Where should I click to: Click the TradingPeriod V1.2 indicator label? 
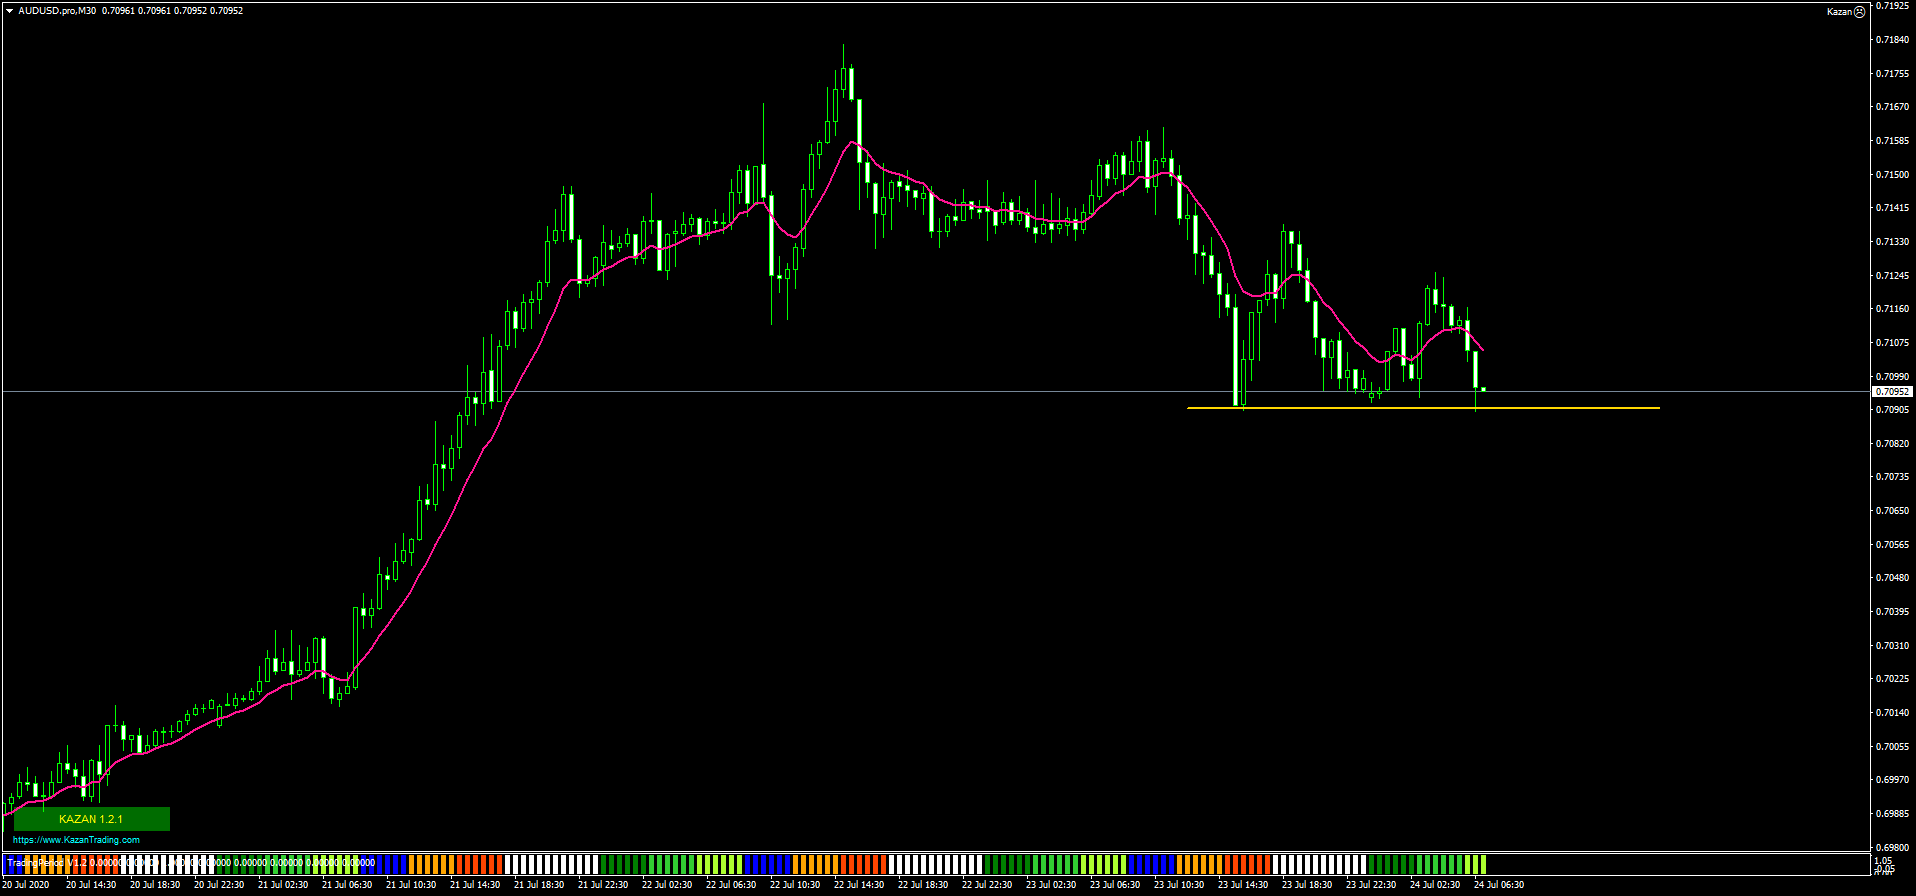point(47,862)
